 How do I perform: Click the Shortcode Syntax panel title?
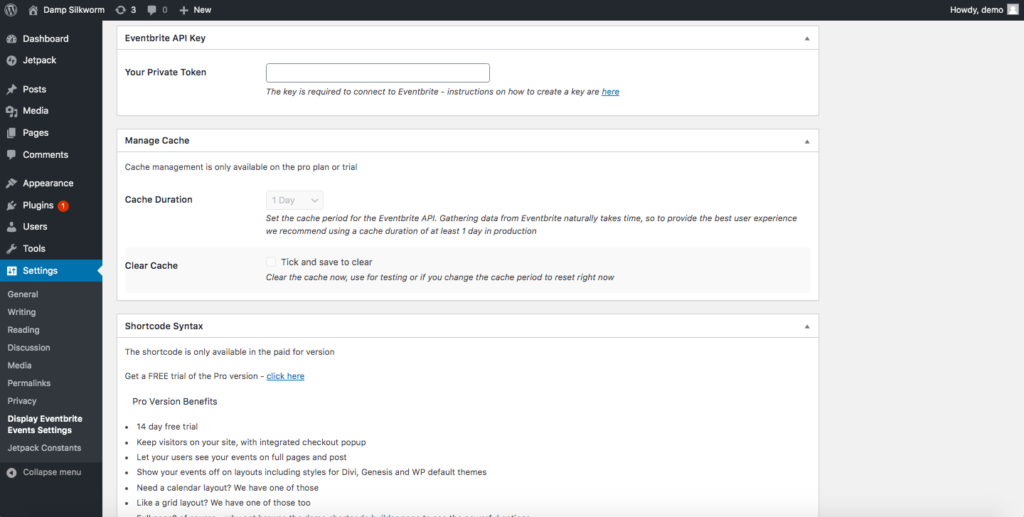tap(164, 326)
